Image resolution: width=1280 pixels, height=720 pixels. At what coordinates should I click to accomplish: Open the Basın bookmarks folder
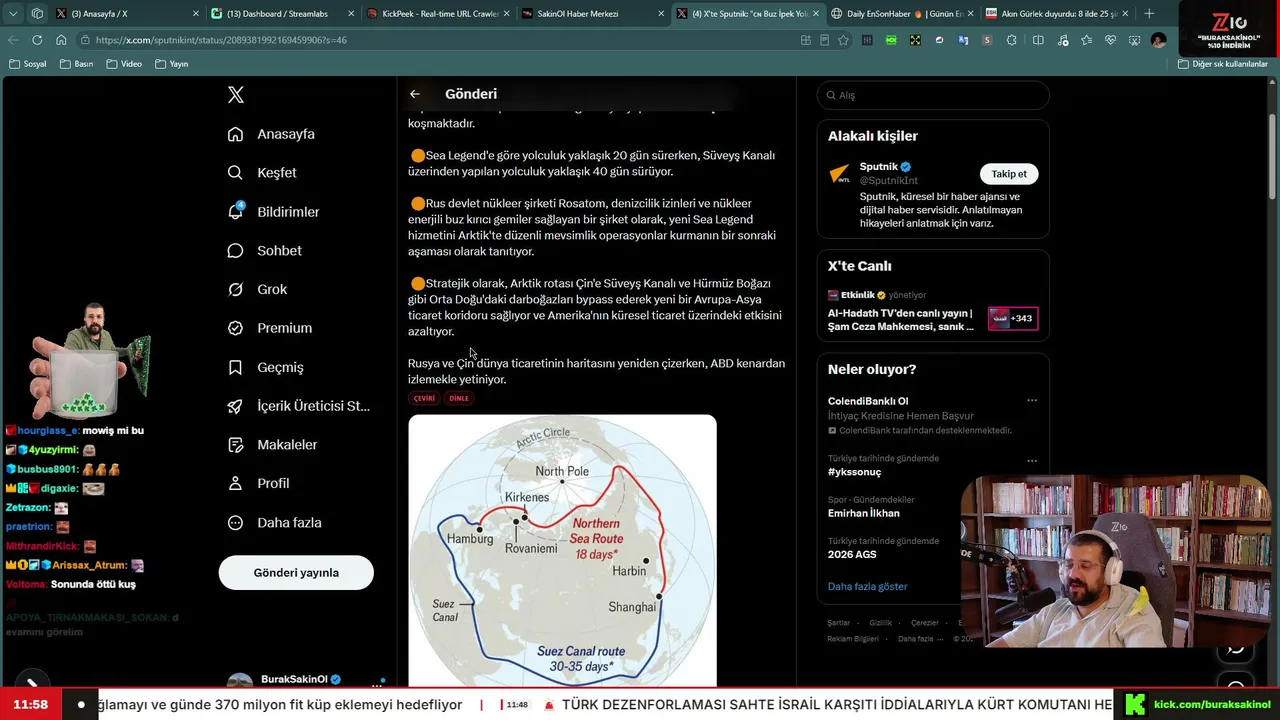coord(76,64)
